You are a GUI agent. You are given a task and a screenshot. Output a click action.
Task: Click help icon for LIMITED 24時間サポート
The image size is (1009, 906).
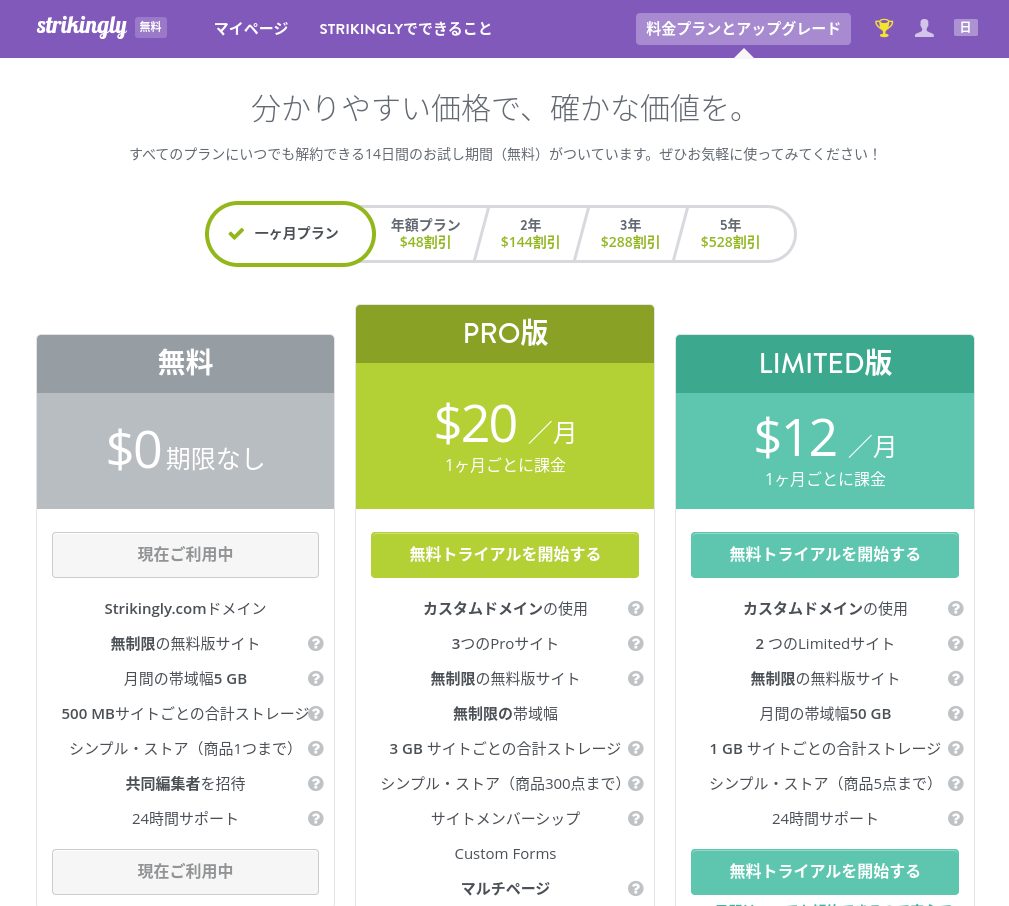pos(956,818)
